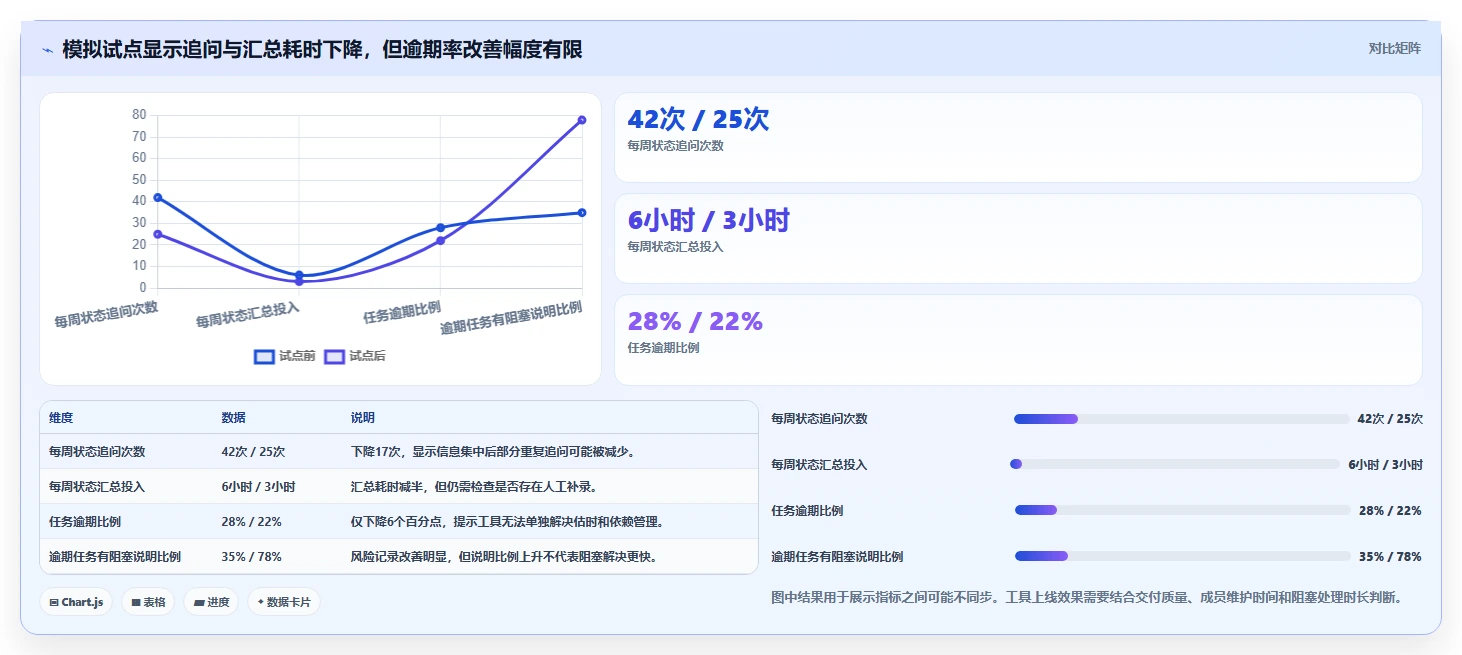Select 任务逾期比例 in the table's first column
The height and width of the screenshot is (655, 1462).
pos(85,522)
